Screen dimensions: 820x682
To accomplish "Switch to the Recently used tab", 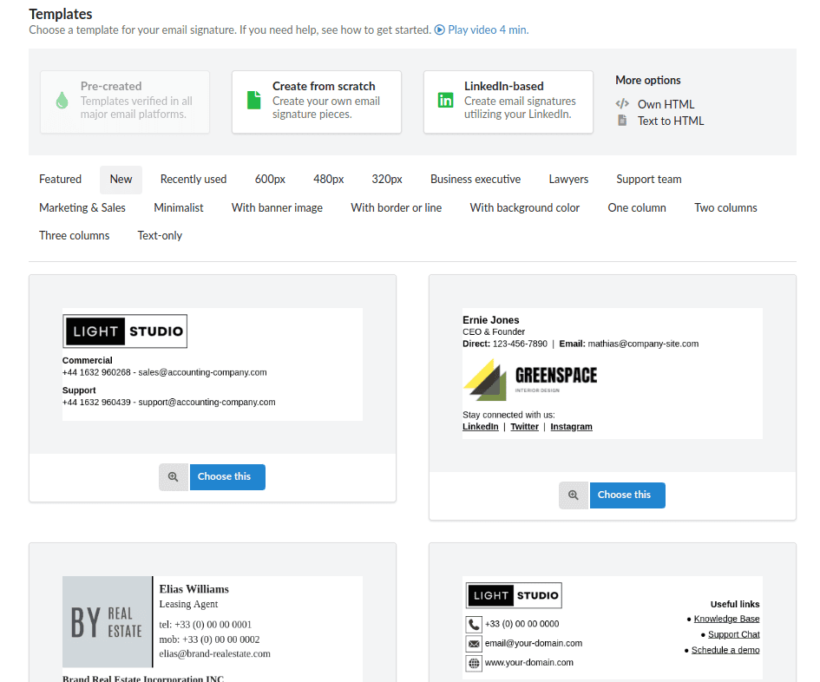I will pos(193,179).
